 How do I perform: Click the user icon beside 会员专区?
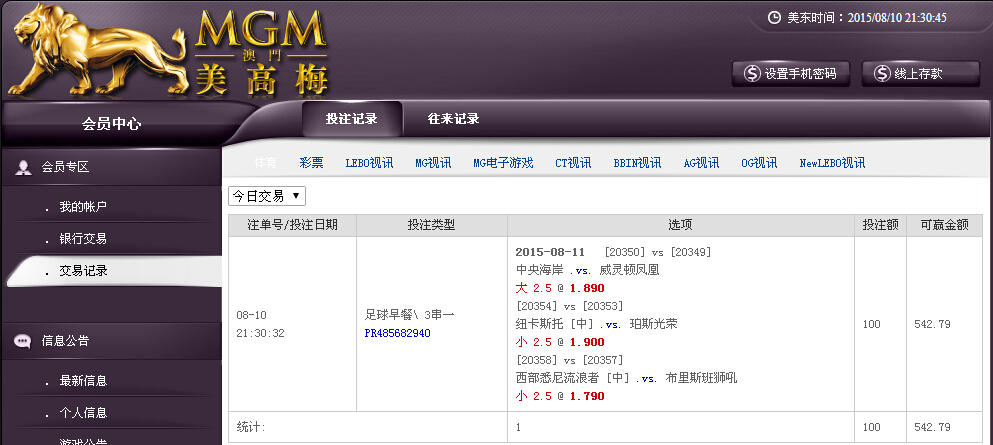(23, 167)
